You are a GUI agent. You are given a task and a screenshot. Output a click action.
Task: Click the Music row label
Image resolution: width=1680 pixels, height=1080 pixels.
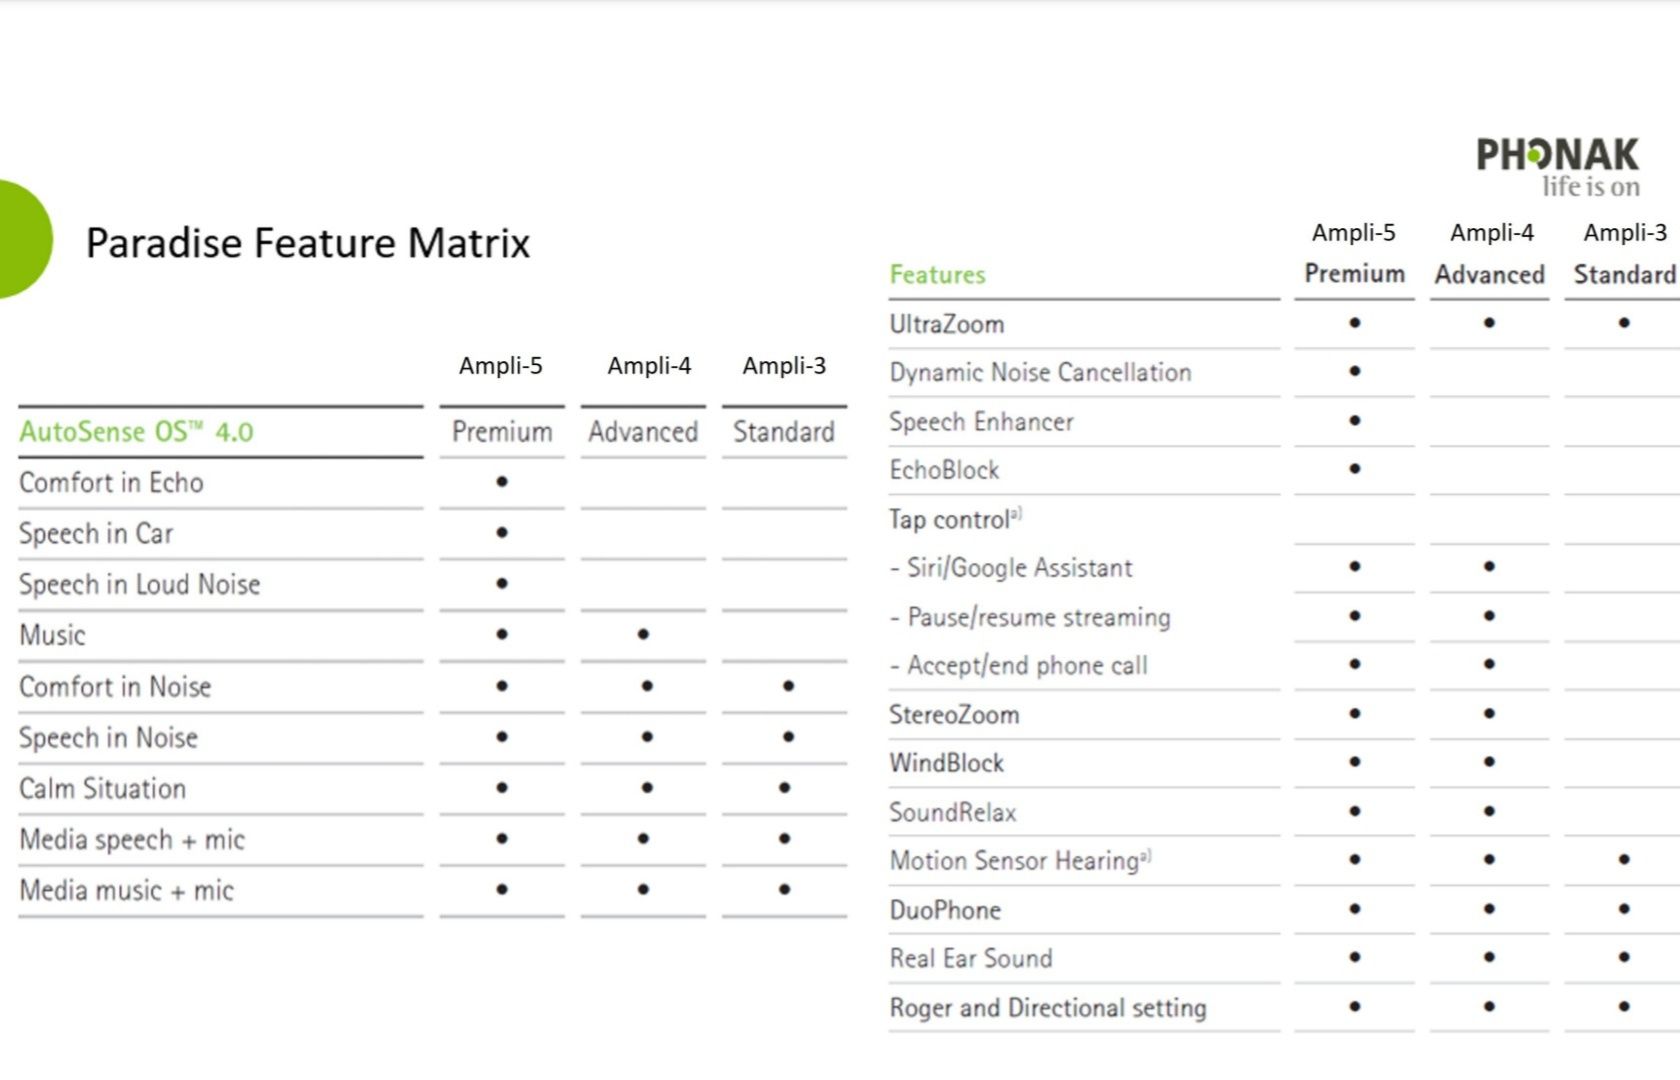coord(52,636)
